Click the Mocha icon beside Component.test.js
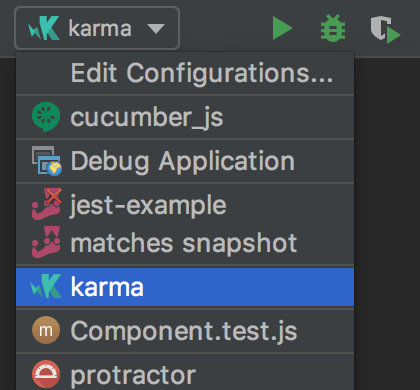Screen dimensions: 420x390 [x=46, y=330]
